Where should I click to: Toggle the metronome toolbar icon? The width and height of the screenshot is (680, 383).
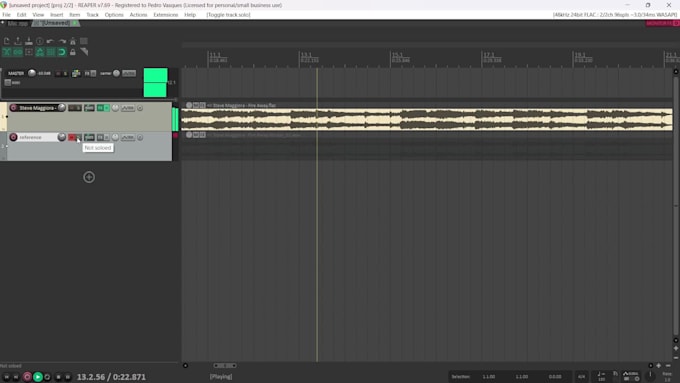click(x=73, y=41)
